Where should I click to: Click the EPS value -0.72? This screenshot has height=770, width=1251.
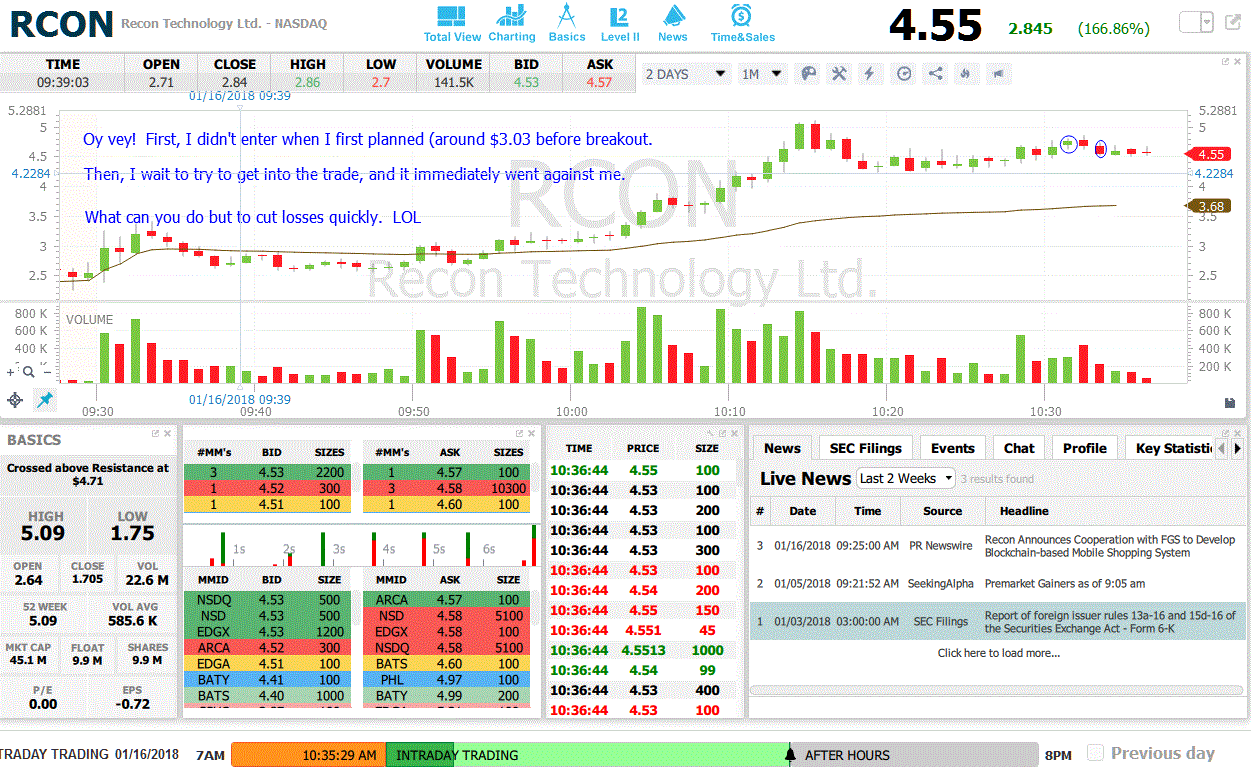(x=133, y=704)
